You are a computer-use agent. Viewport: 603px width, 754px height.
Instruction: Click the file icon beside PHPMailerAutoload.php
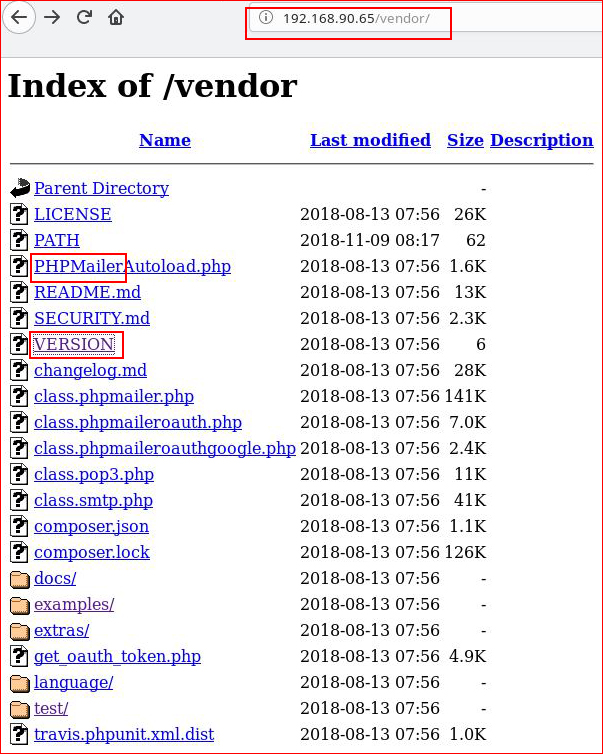pyautogui.click(x=19, y=266)
